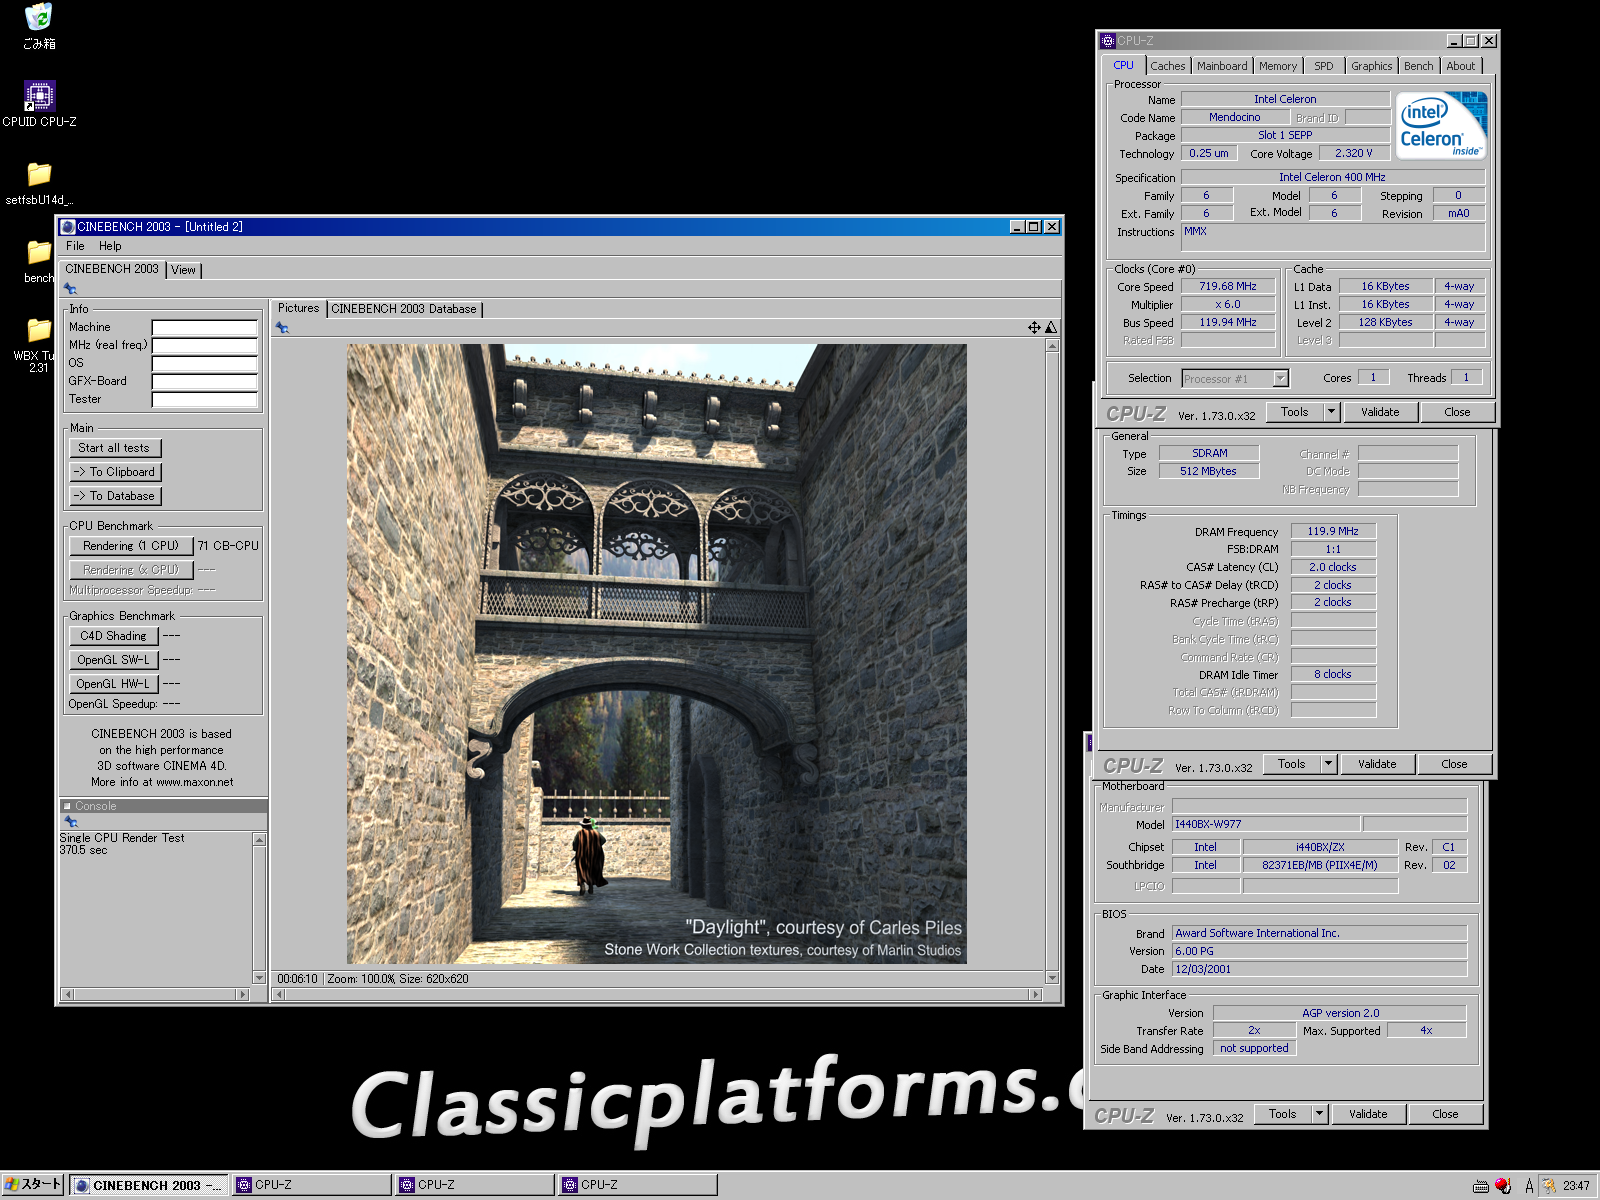Click the To Clipboard button
Viewport: 1600px width, 1200px height.
click(114, 472)
